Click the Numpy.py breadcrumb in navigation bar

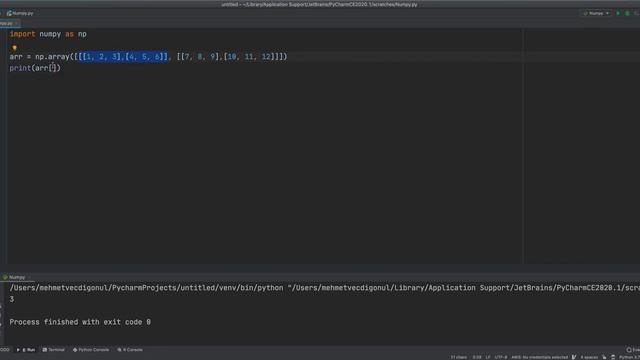pyautogui.click(x=20, y=13)
